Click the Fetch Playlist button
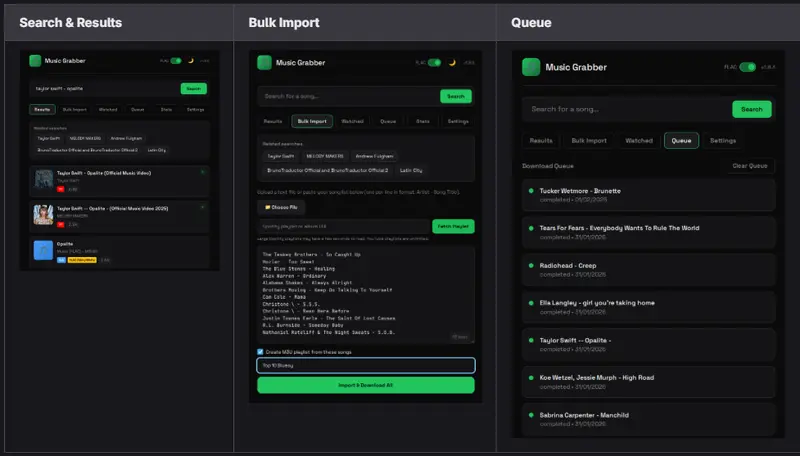The height and width of the screenshot is (456, 800). [453, 226]
